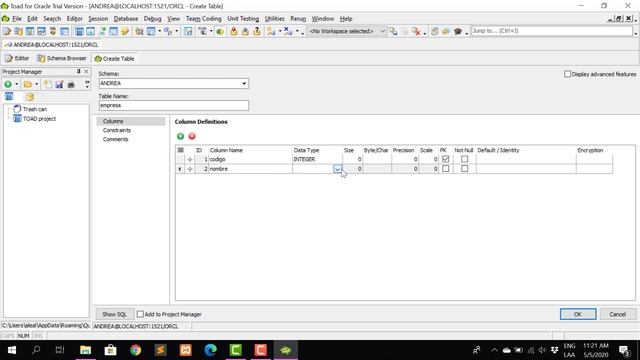Open the Utilities menu
This screenshot has height=360, width=640.
click(x=274, y=19)
